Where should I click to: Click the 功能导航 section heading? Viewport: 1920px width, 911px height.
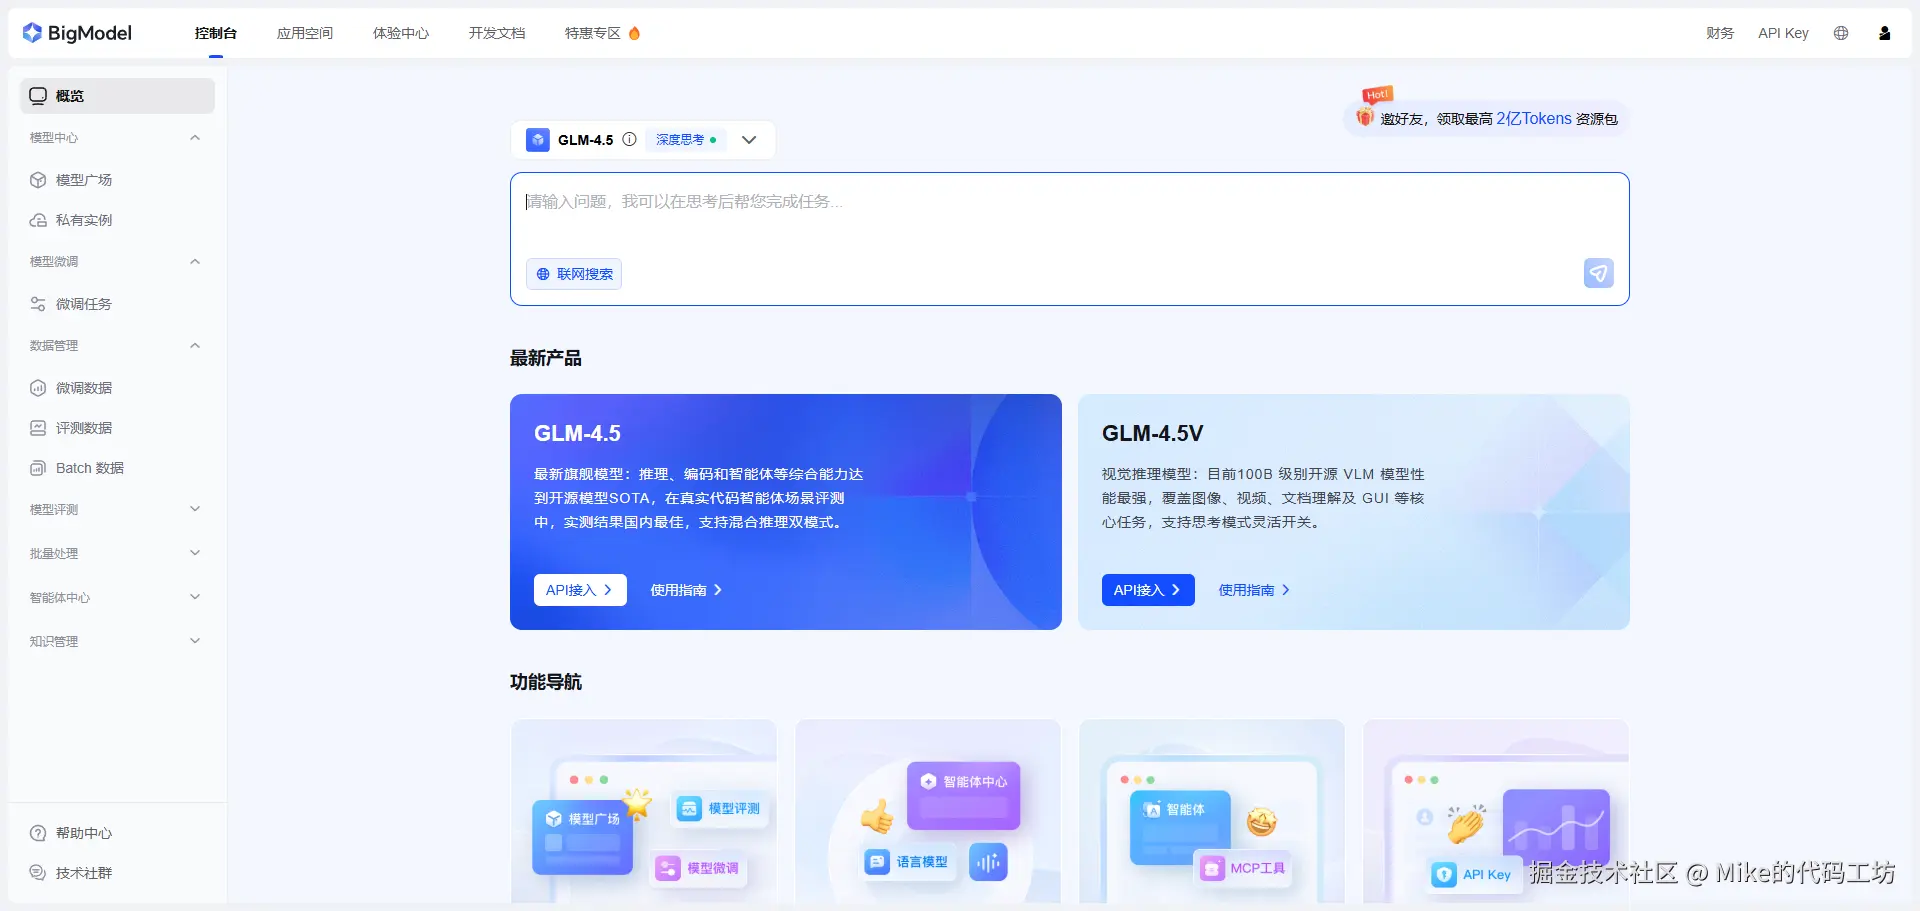[546, 682]
